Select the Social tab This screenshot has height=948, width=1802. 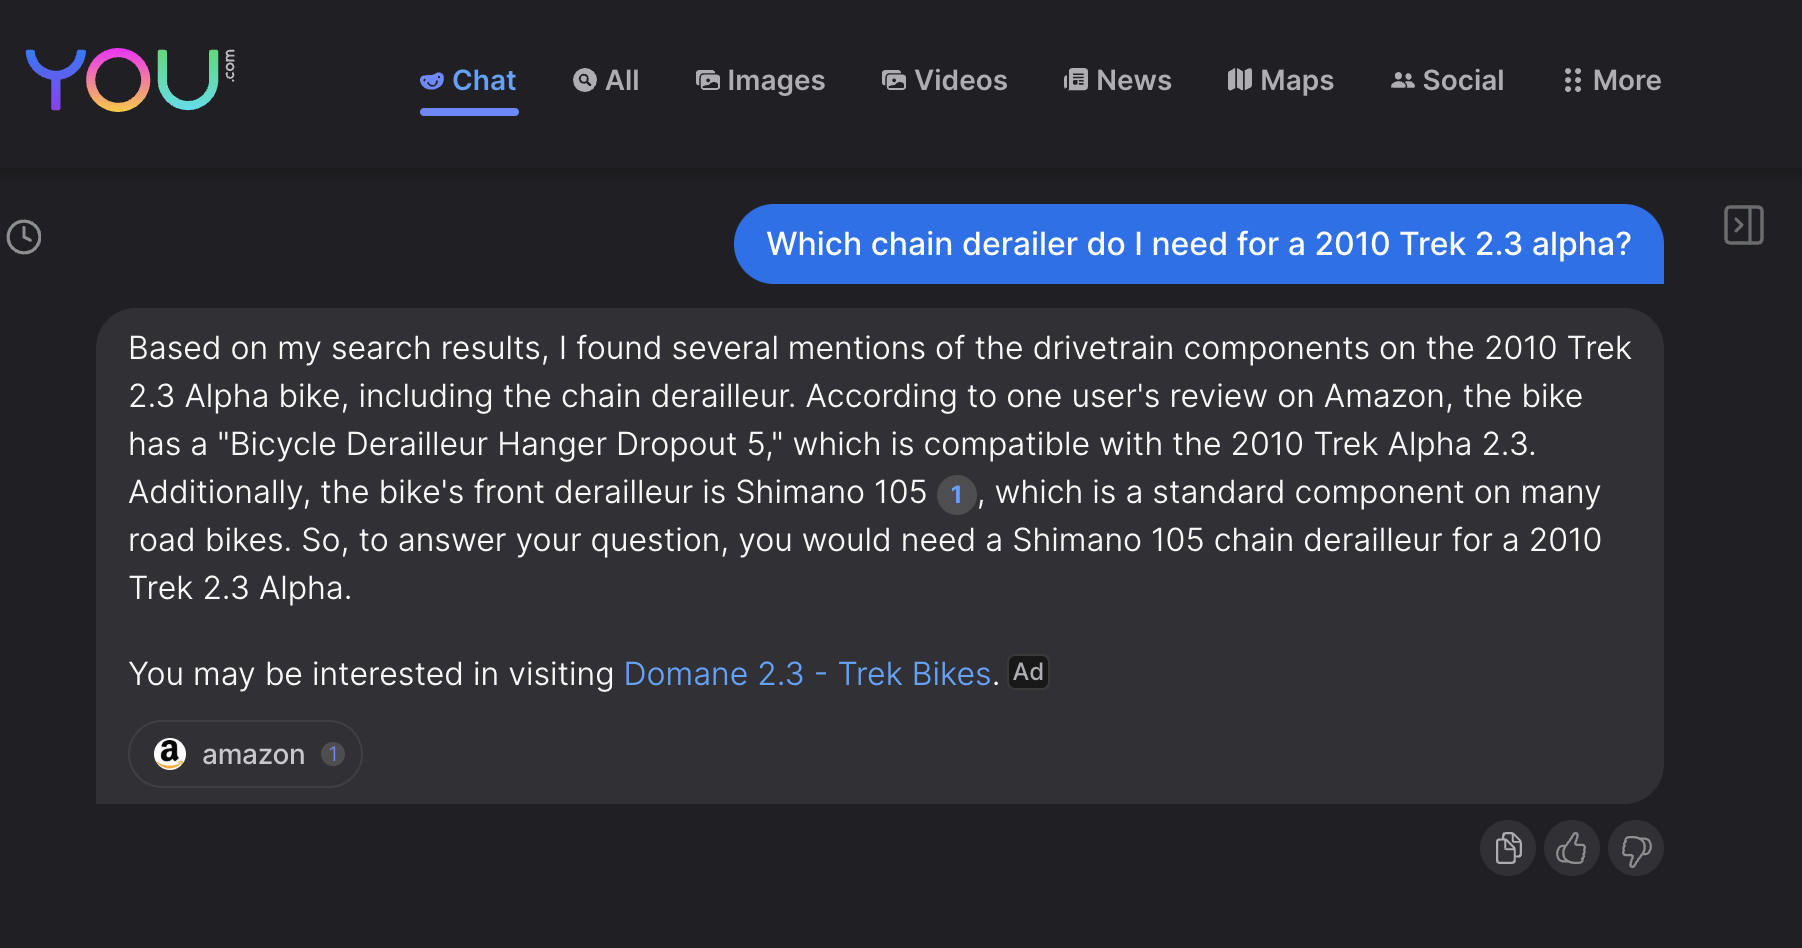coord(1447,80)
